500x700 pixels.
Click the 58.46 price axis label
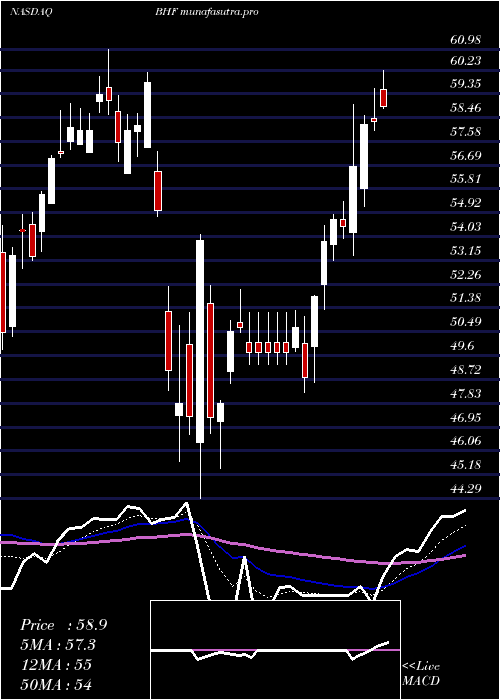coord(466,108)
